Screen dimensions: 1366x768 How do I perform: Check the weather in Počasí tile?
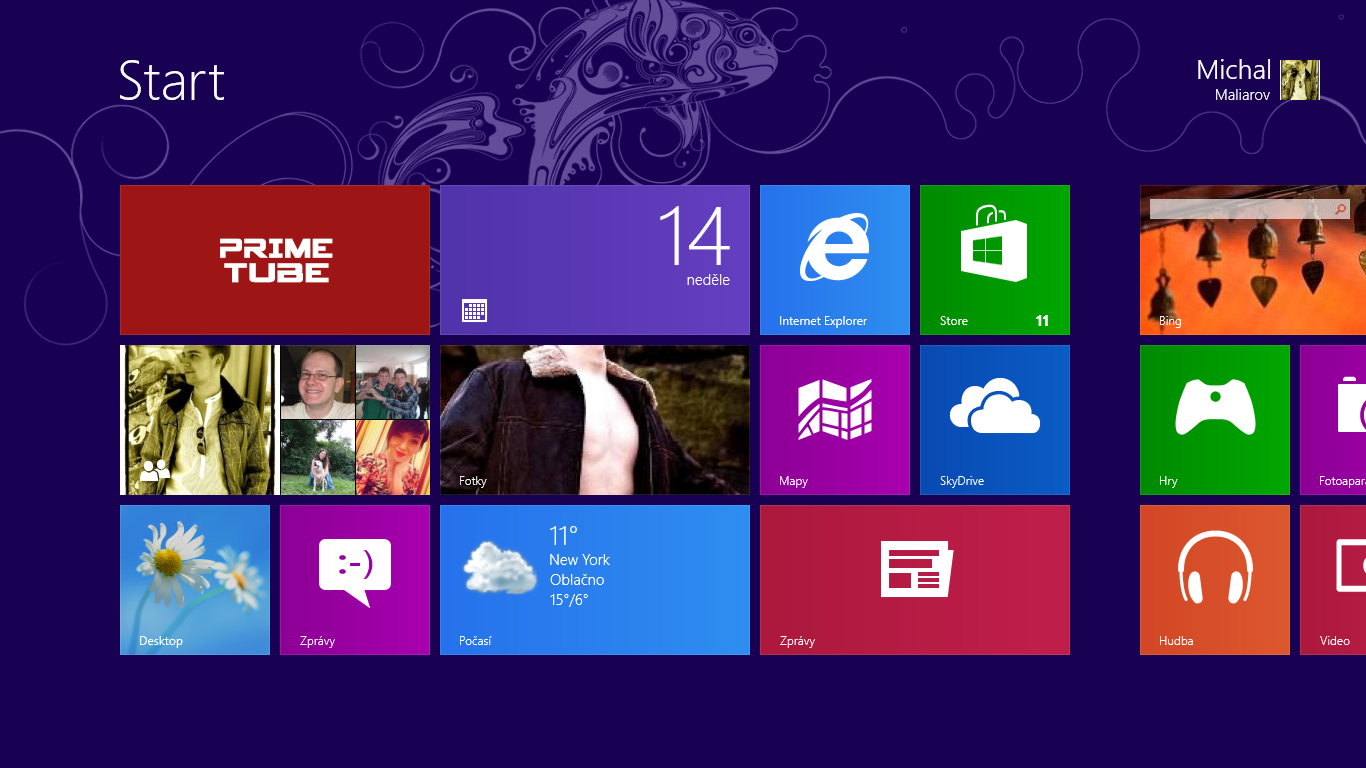click(x=594, y=580)
